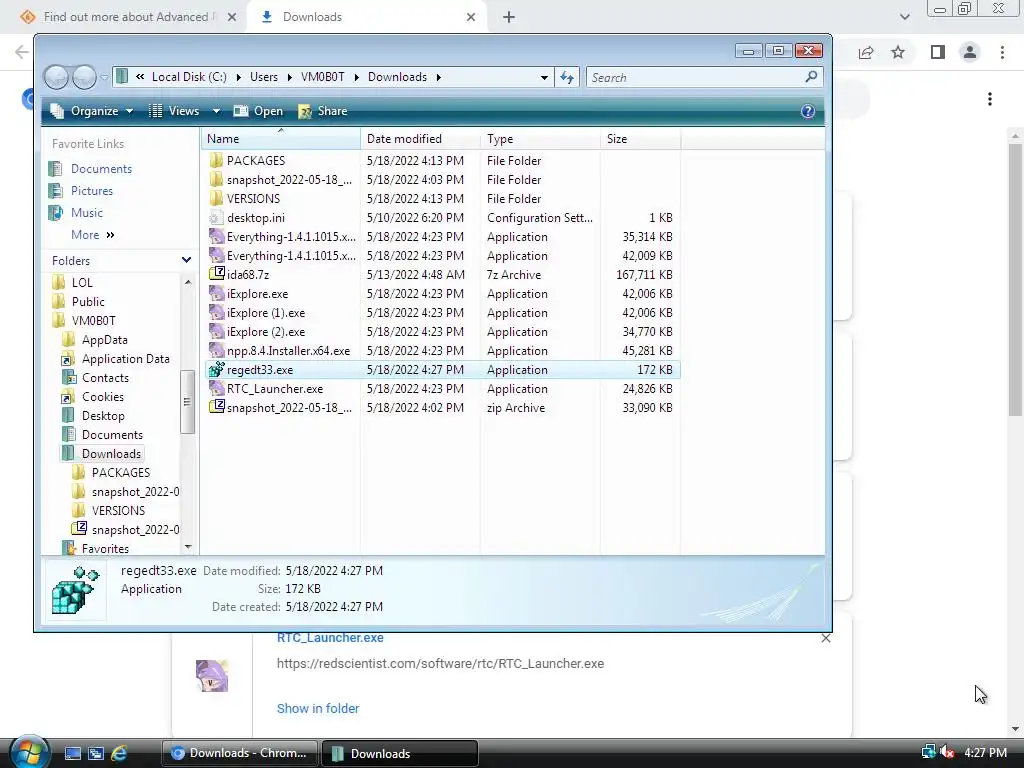Viewport: 1024px width, 768px height.
Task: Click the Pictures icon in Favorite Links
Action: pos(56,191)
